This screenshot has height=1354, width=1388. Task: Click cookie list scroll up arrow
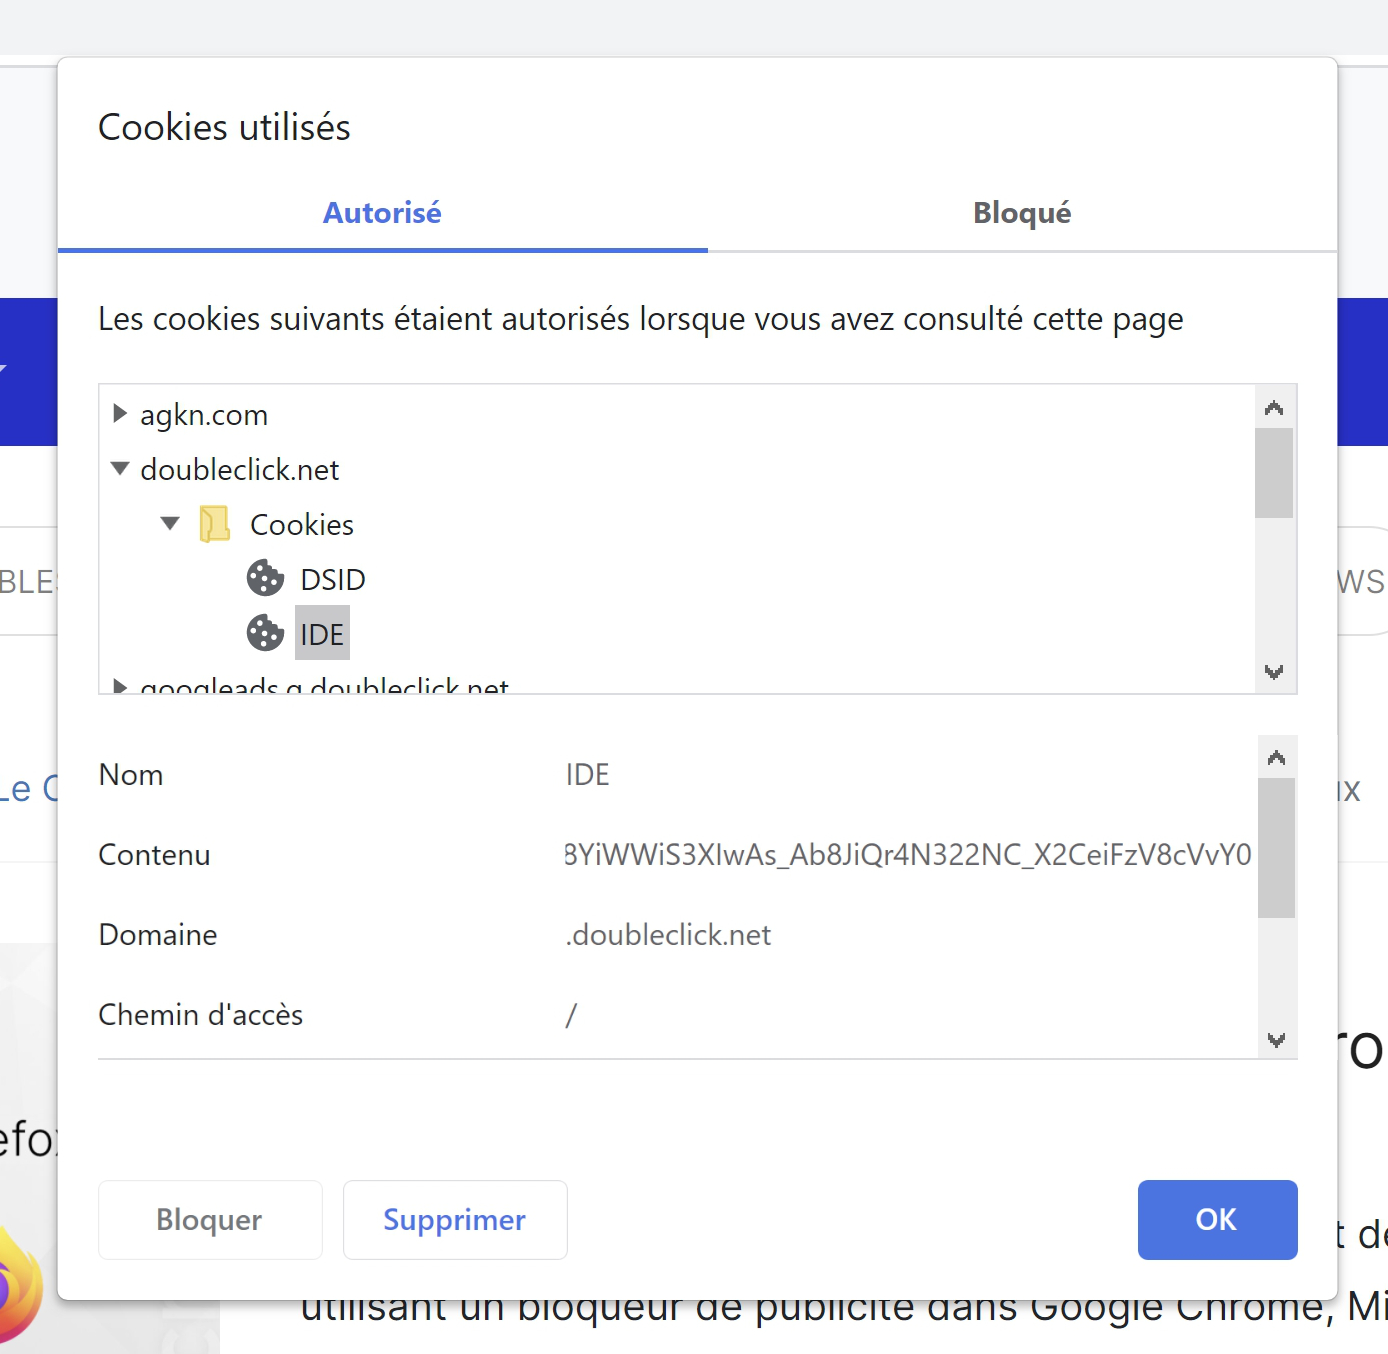1274,407
